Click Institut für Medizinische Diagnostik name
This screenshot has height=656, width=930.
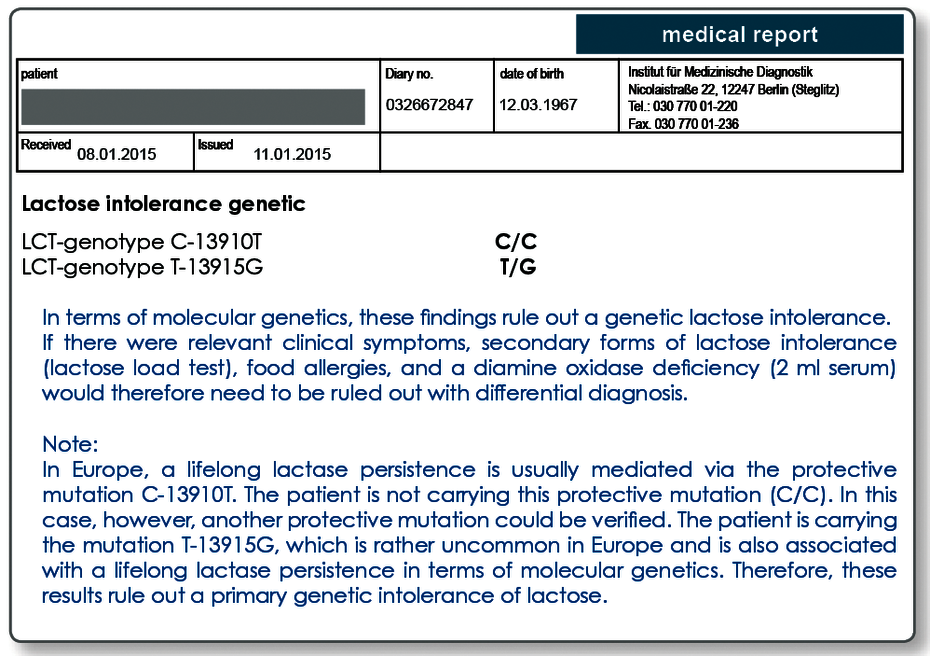click(720, 72)
